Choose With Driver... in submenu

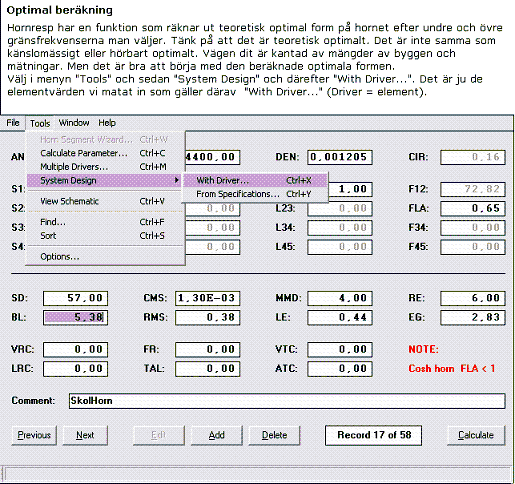coord(255,180)
